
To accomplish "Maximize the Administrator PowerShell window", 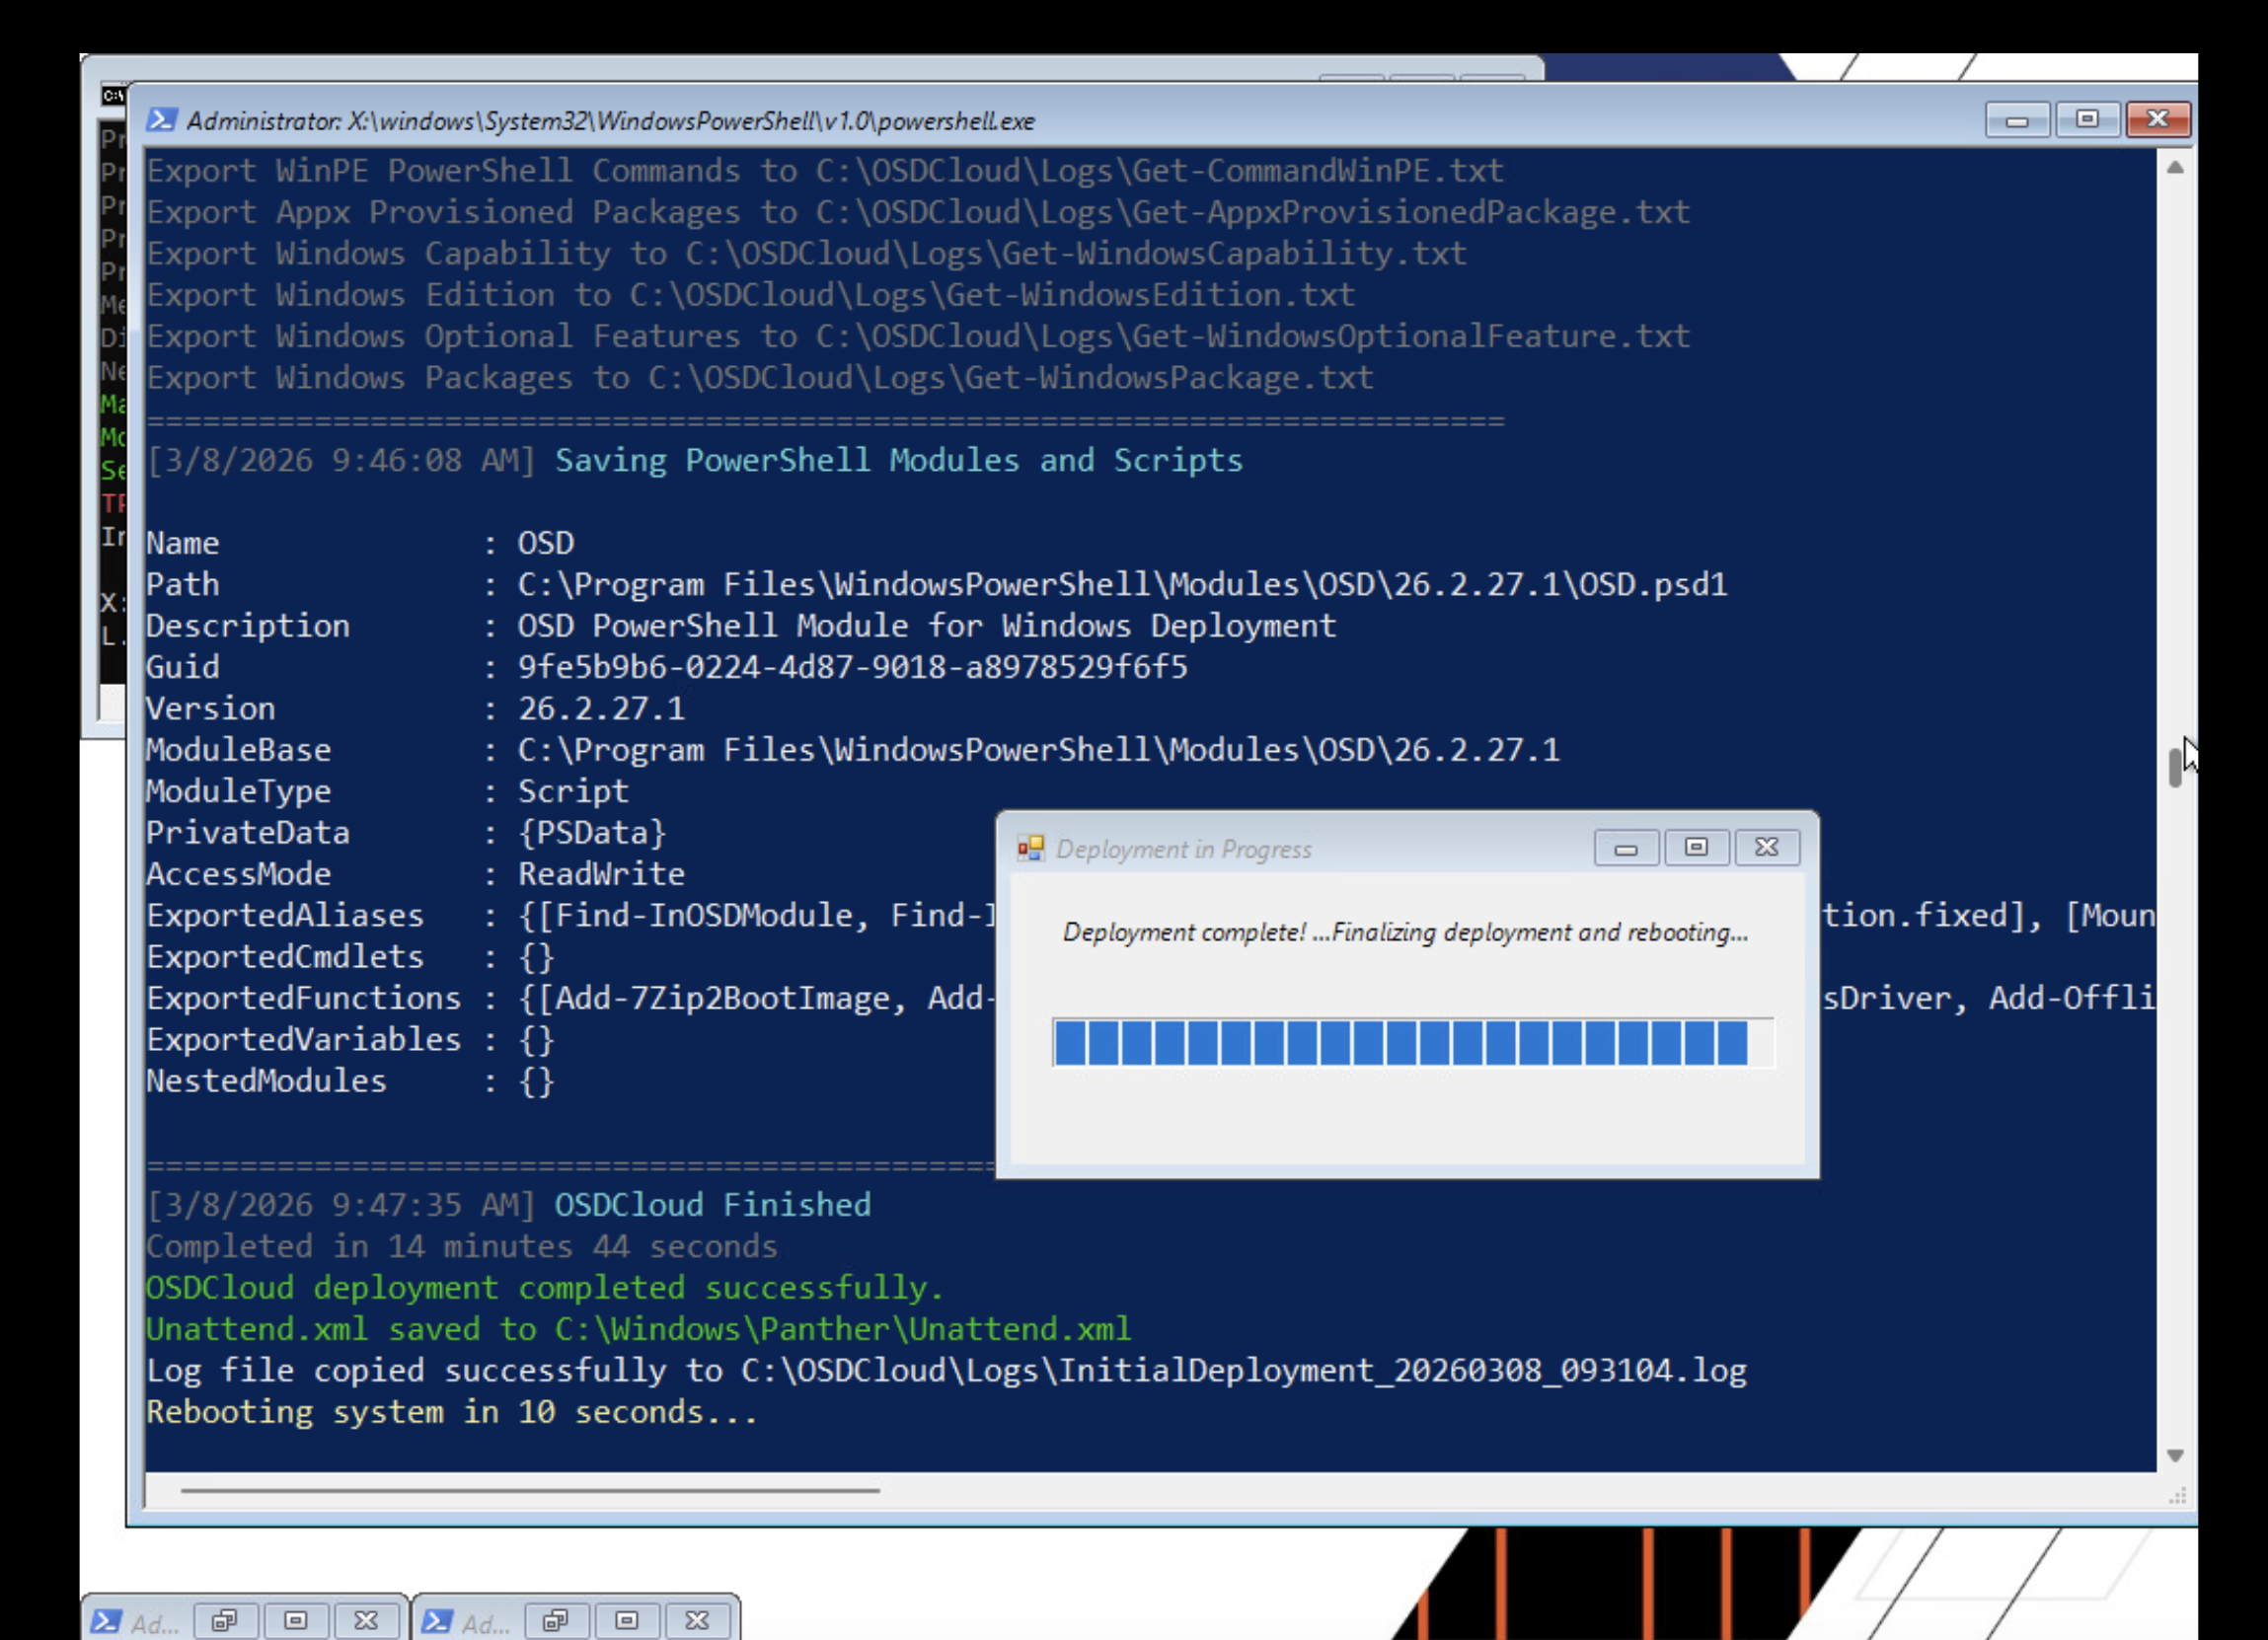I will coord(2087,120).
